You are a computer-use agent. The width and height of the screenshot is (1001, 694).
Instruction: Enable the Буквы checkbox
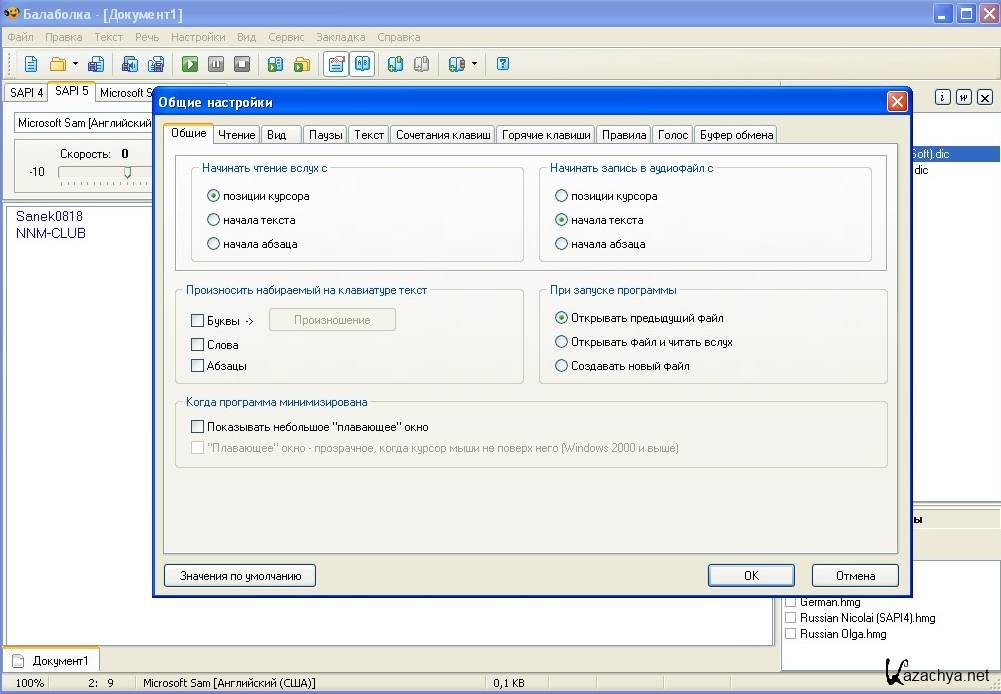pos(197,321)
